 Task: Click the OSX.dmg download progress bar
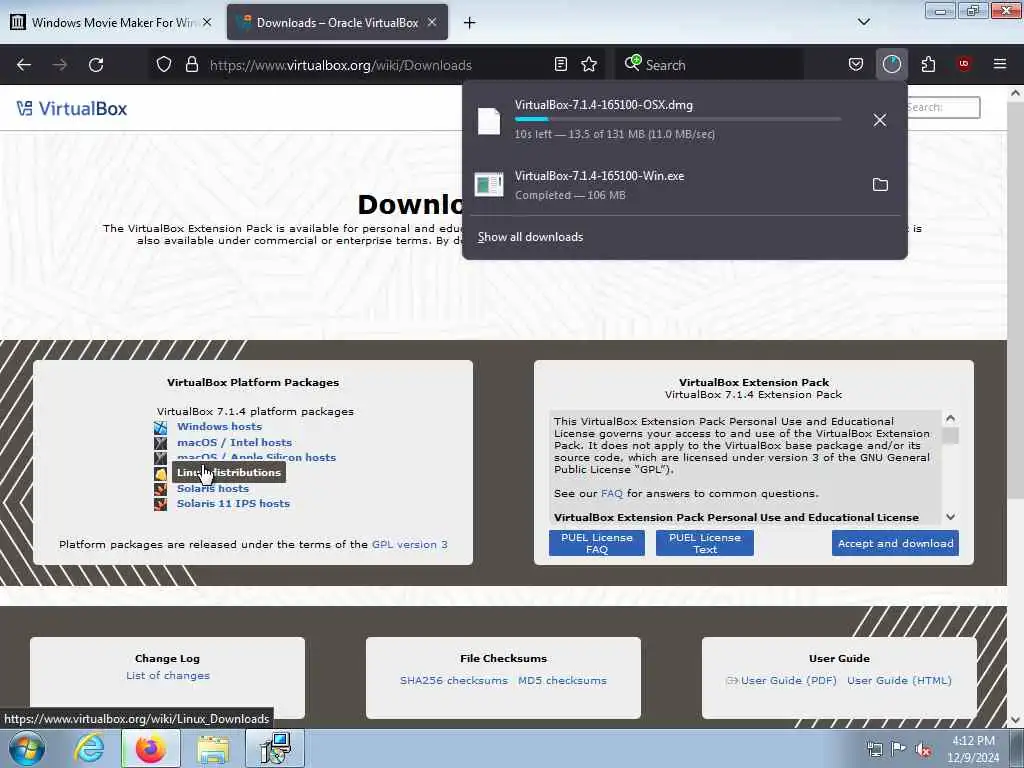(x=678, y=119)
